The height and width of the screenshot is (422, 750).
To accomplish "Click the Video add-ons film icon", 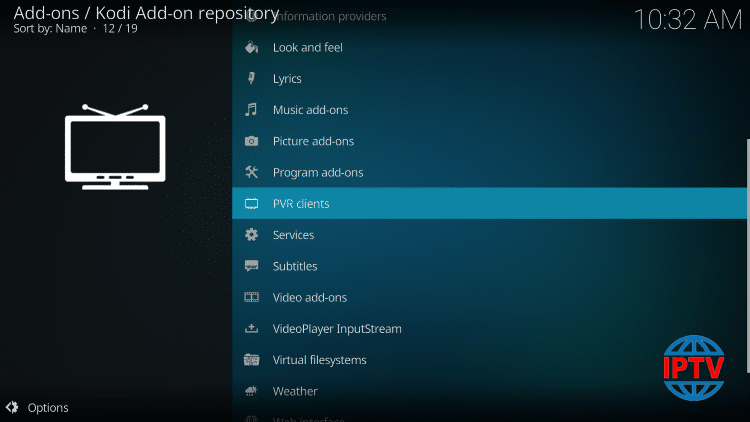I will pyautogui.click(x=252, y=297).
